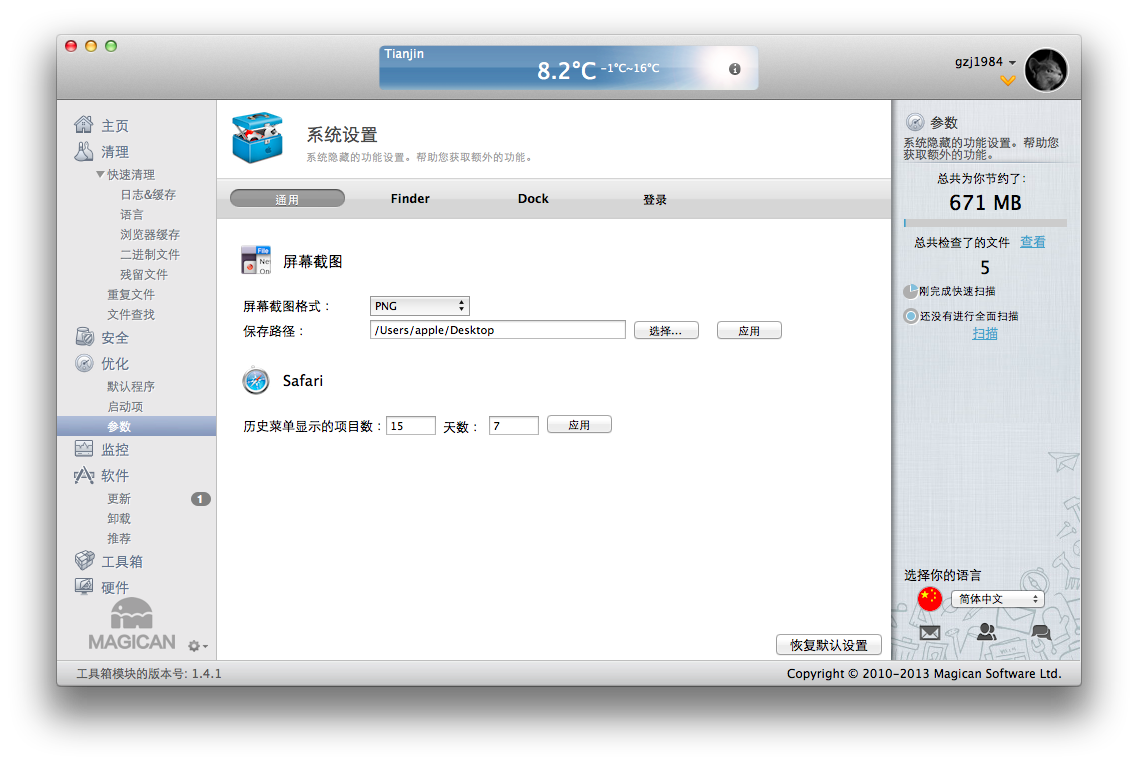The image size is (1138, 765).
Task: Click the 清理 cleanup broom icon
Action: 83,151
